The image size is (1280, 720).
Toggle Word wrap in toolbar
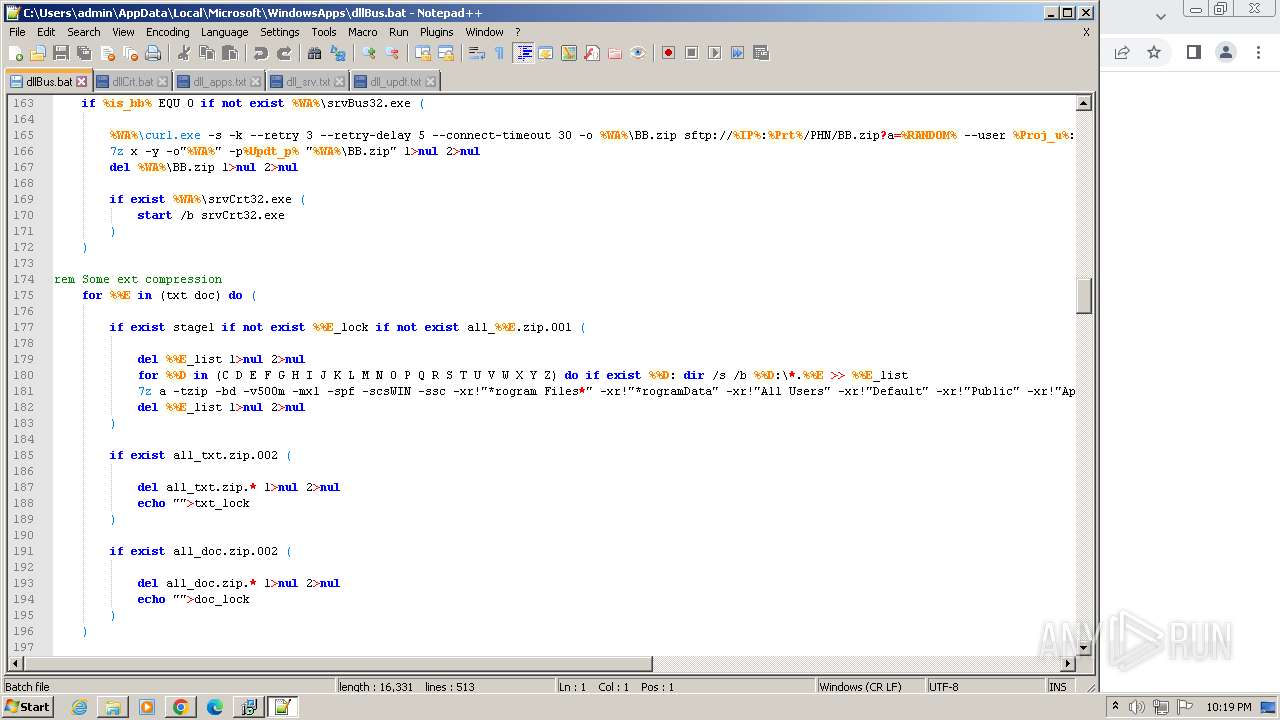point(477,53)
